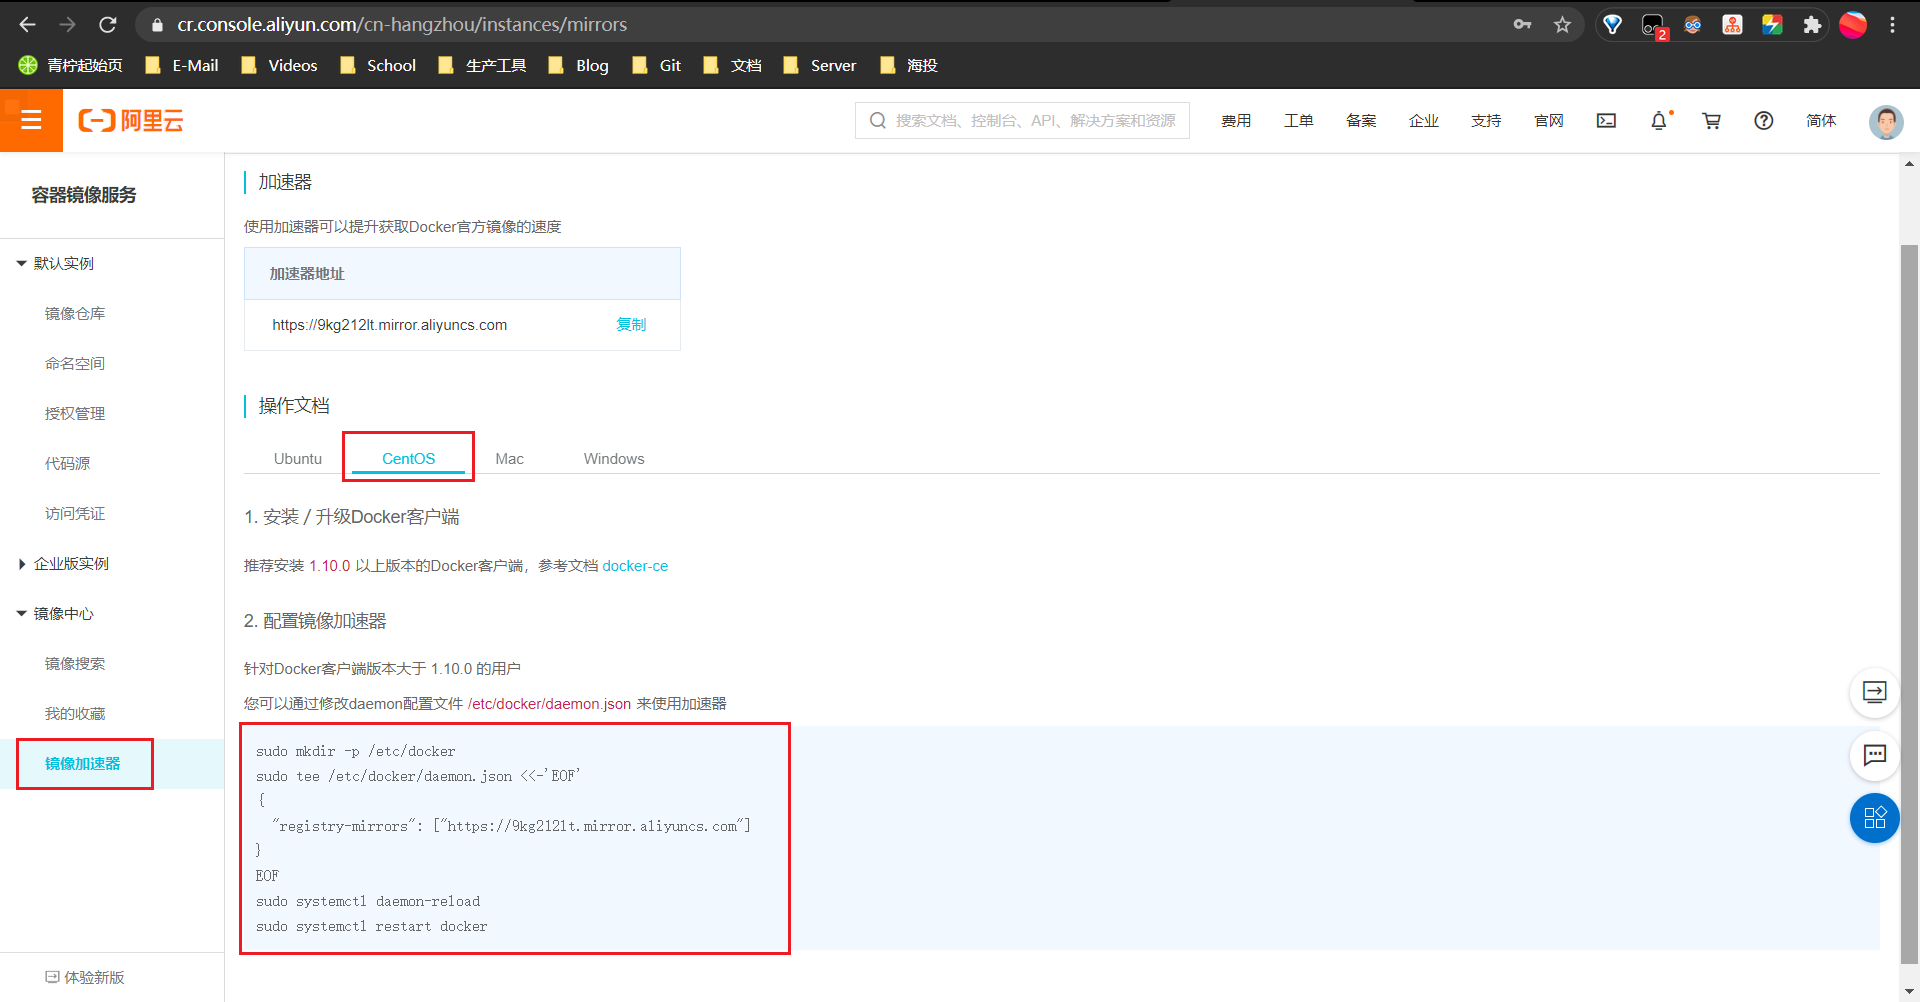The height and width of the screenshot is (1002, 1920).
Task: Open the Videos bookmark folder
Action: pos(279,65)
